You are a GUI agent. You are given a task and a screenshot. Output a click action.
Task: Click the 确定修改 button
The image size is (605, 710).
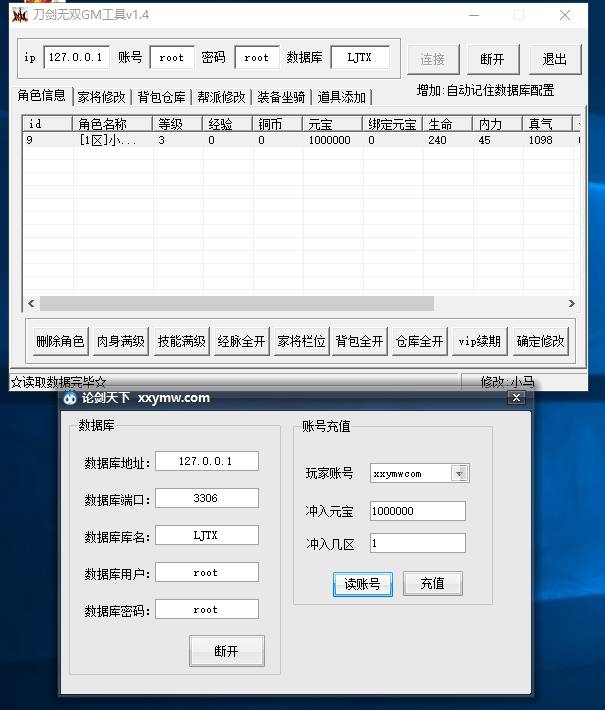click(x=541, y=341)
